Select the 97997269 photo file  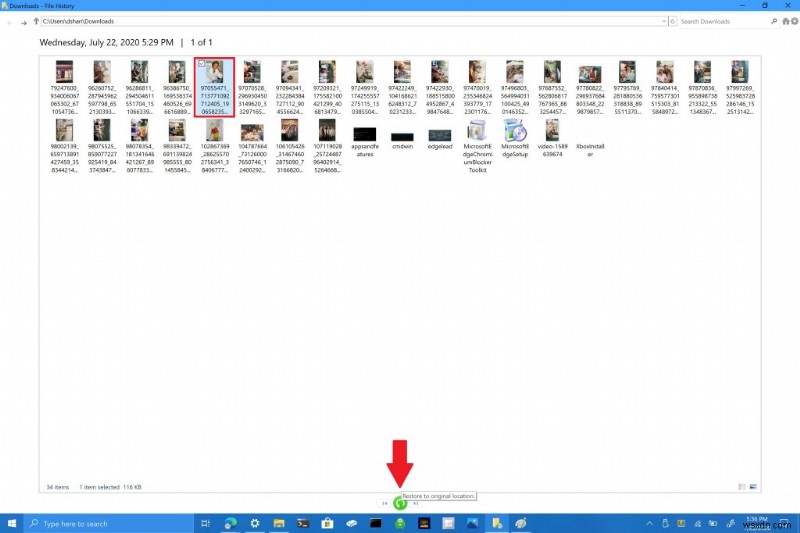(740, 87)
